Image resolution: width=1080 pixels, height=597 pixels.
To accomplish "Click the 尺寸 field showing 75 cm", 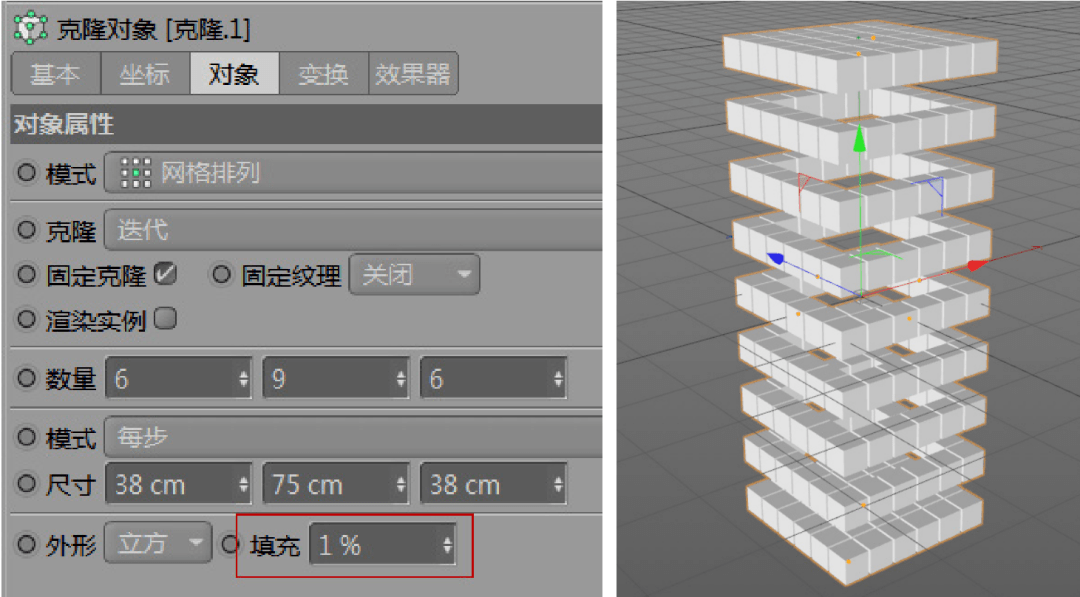I will pos(335,484).
